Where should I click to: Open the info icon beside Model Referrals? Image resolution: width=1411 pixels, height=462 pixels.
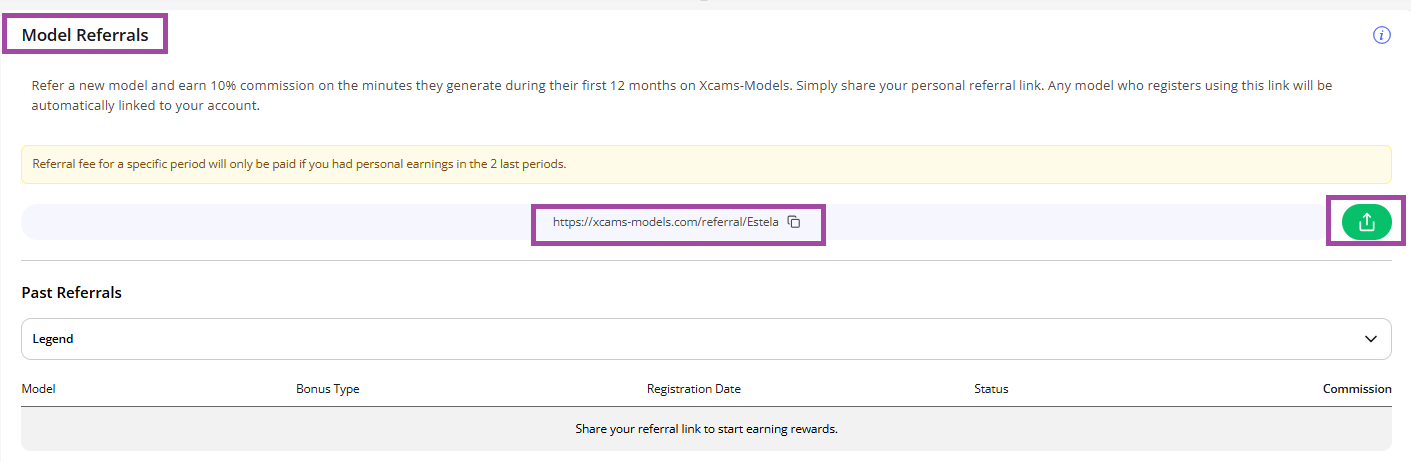1382,35
